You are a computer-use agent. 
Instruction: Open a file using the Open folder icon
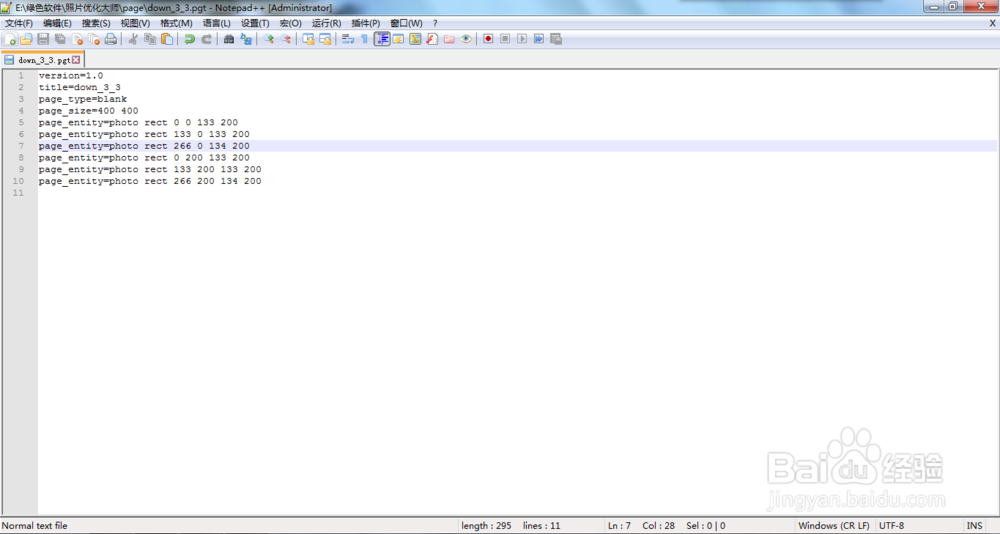click(26, 39)
